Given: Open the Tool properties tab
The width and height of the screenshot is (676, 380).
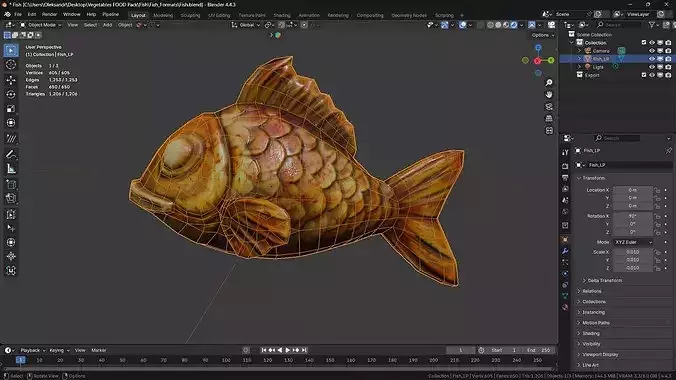Looking at the screenshot, I should tap(565, 152).
